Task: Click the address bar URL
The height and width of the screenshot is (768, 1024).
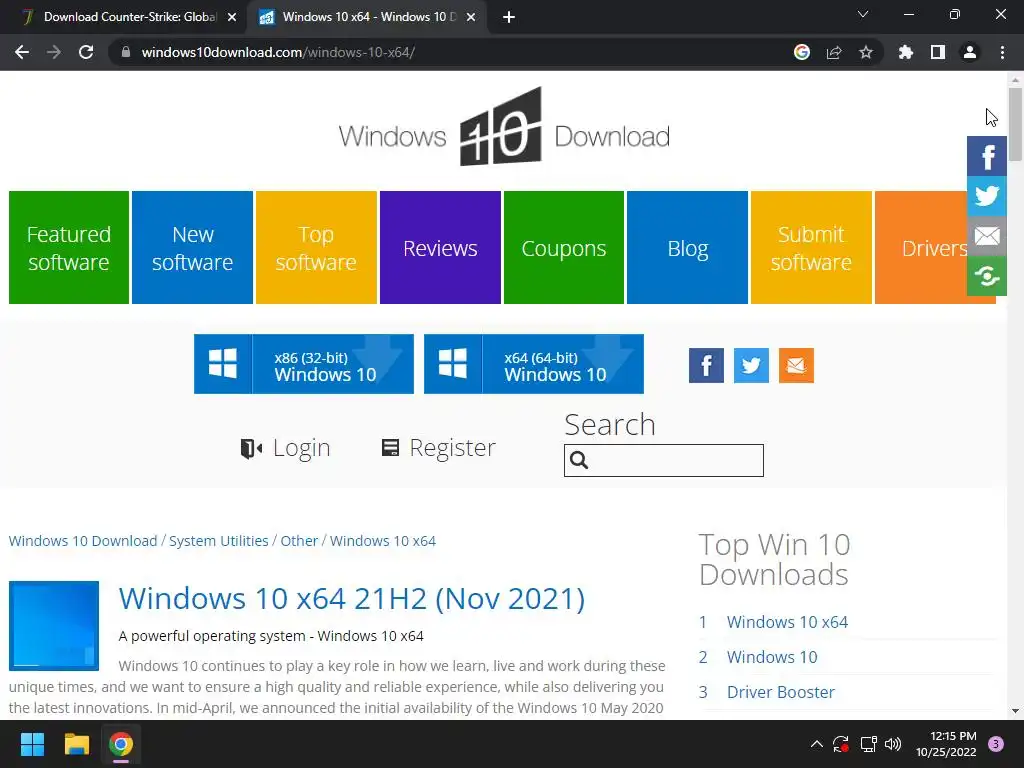Action: pyautogui.click(x=278, y=52)
